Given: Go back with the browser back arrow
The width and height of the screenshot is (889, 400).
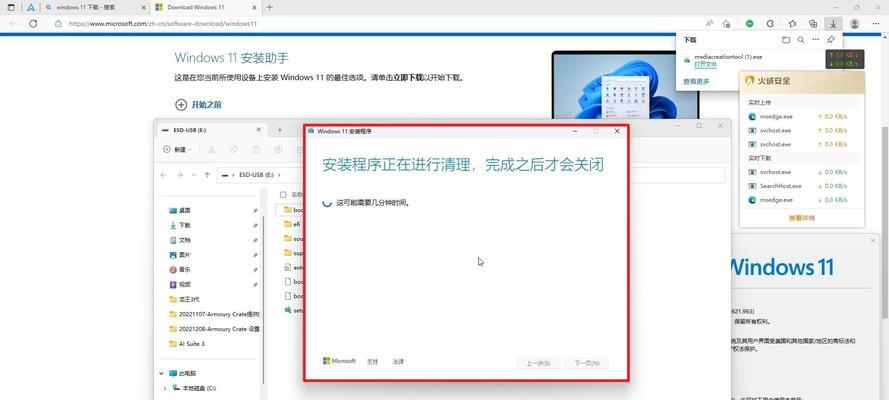Looking at the screenshot, I should coord(12,24).
